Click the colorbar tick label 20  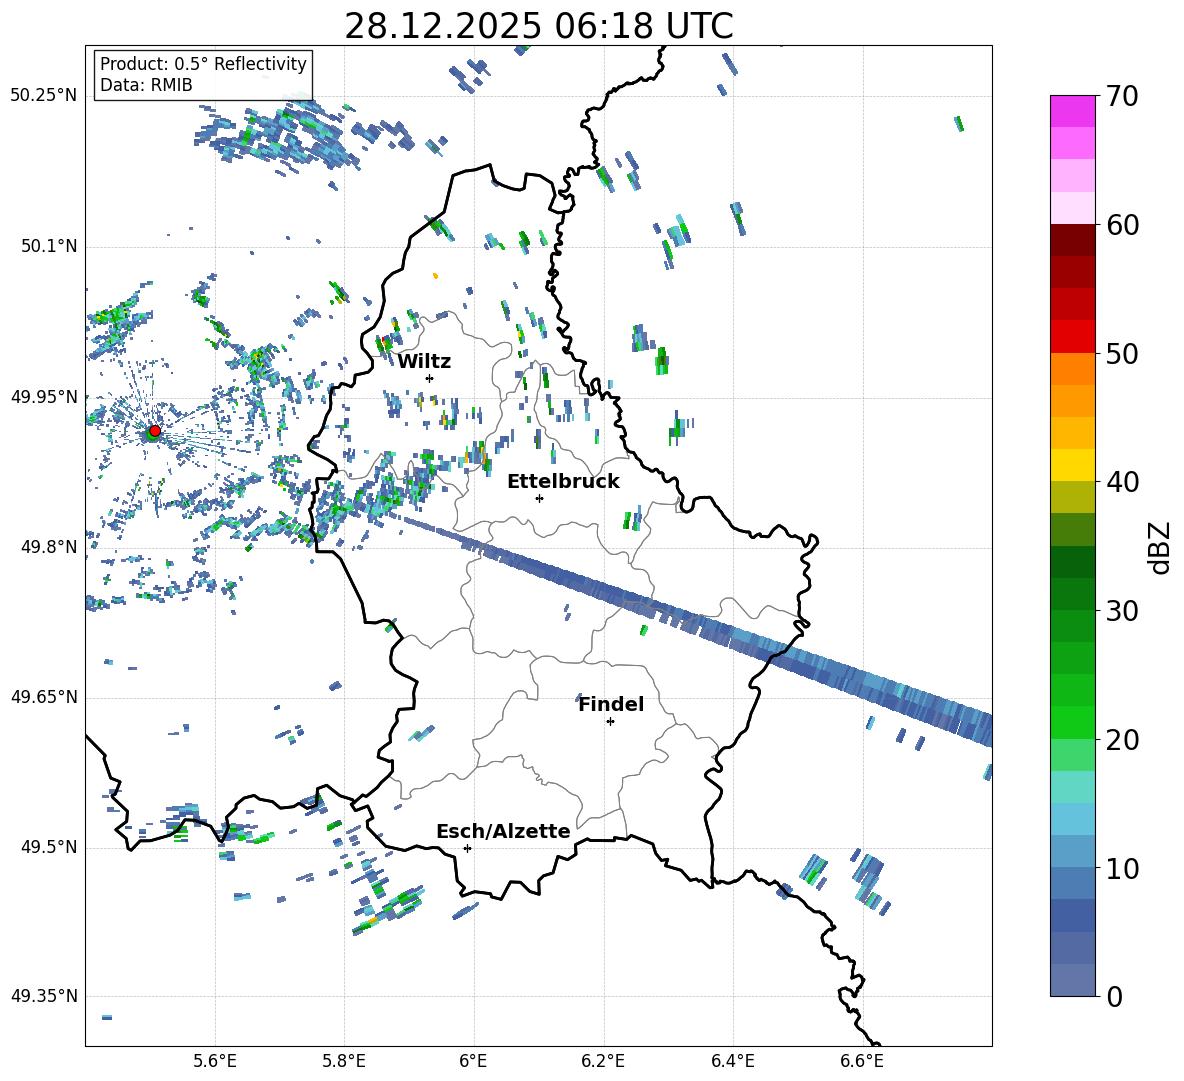tap(1122, 740)
